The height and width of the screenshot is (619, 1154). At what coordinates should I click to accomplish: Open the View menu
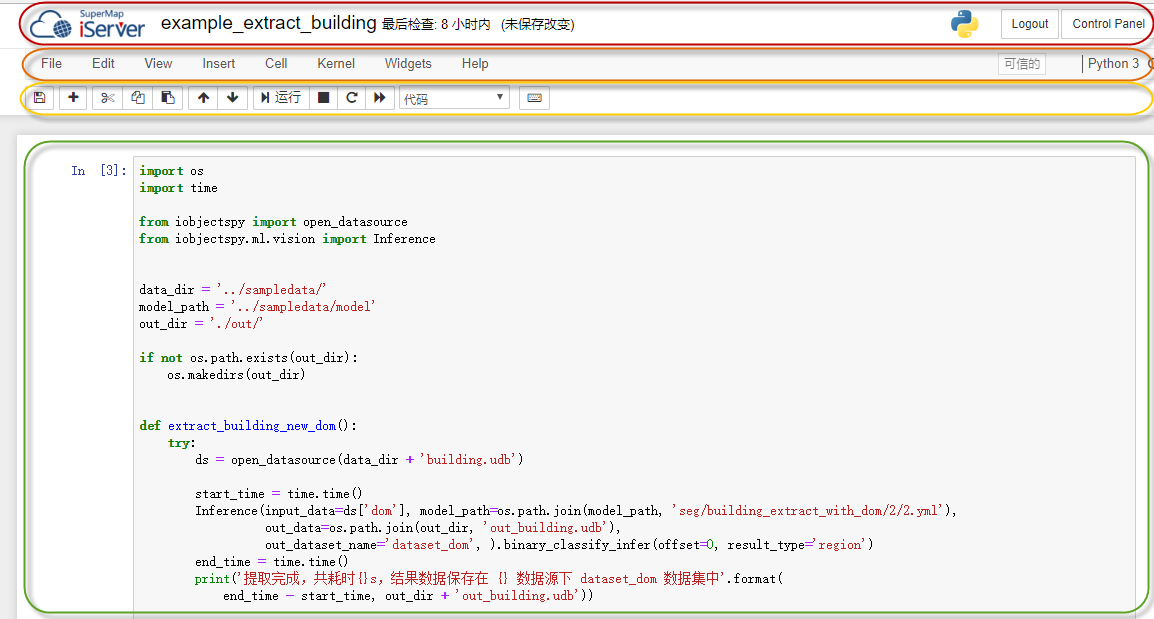pos(158,64)
